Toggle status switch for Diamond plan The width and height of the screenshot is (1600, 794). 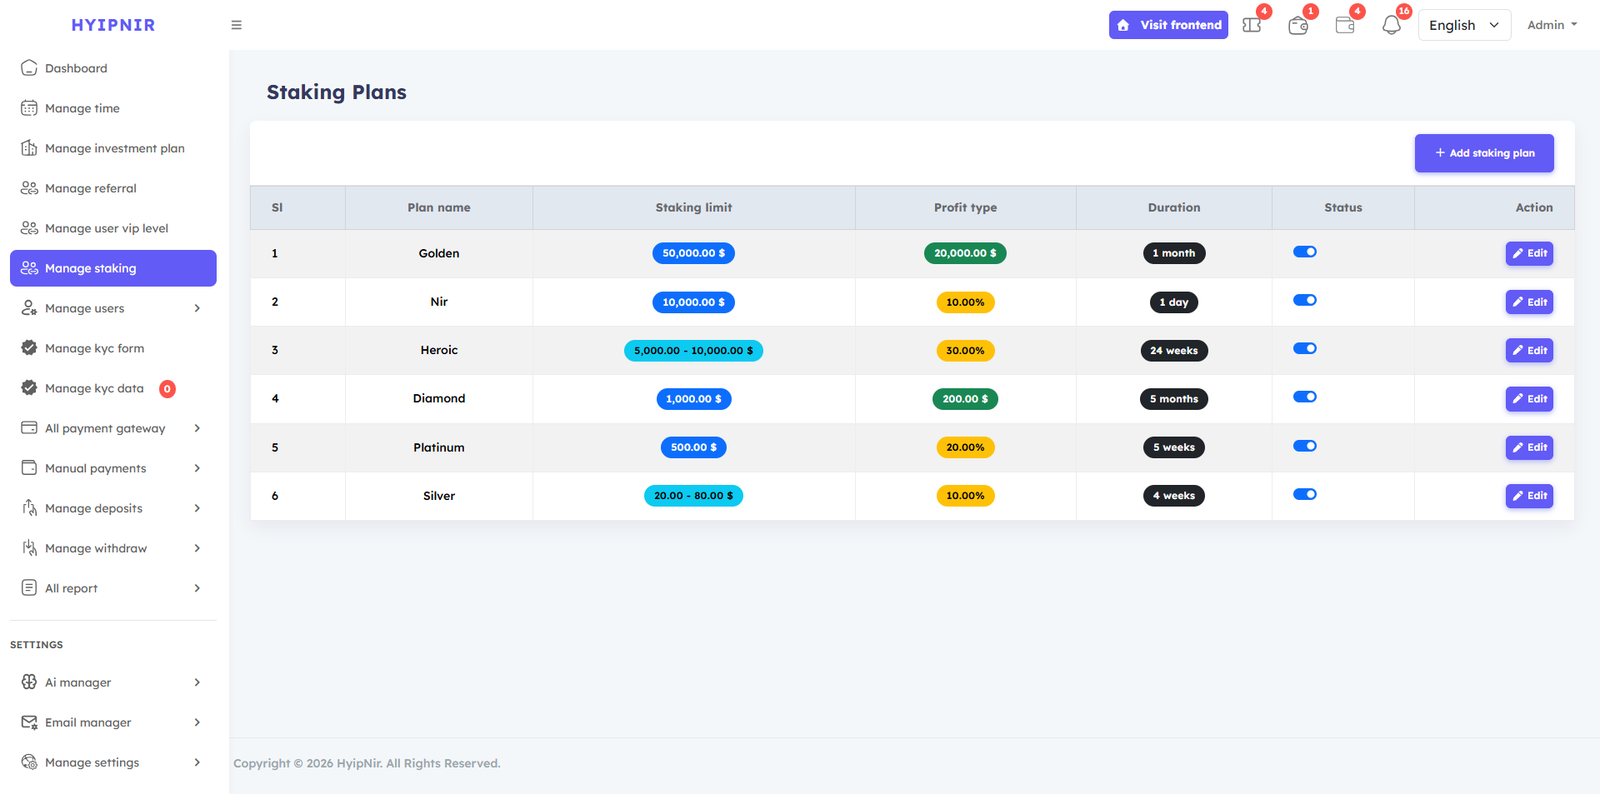pyautogui.click(x=1304, y=397)
